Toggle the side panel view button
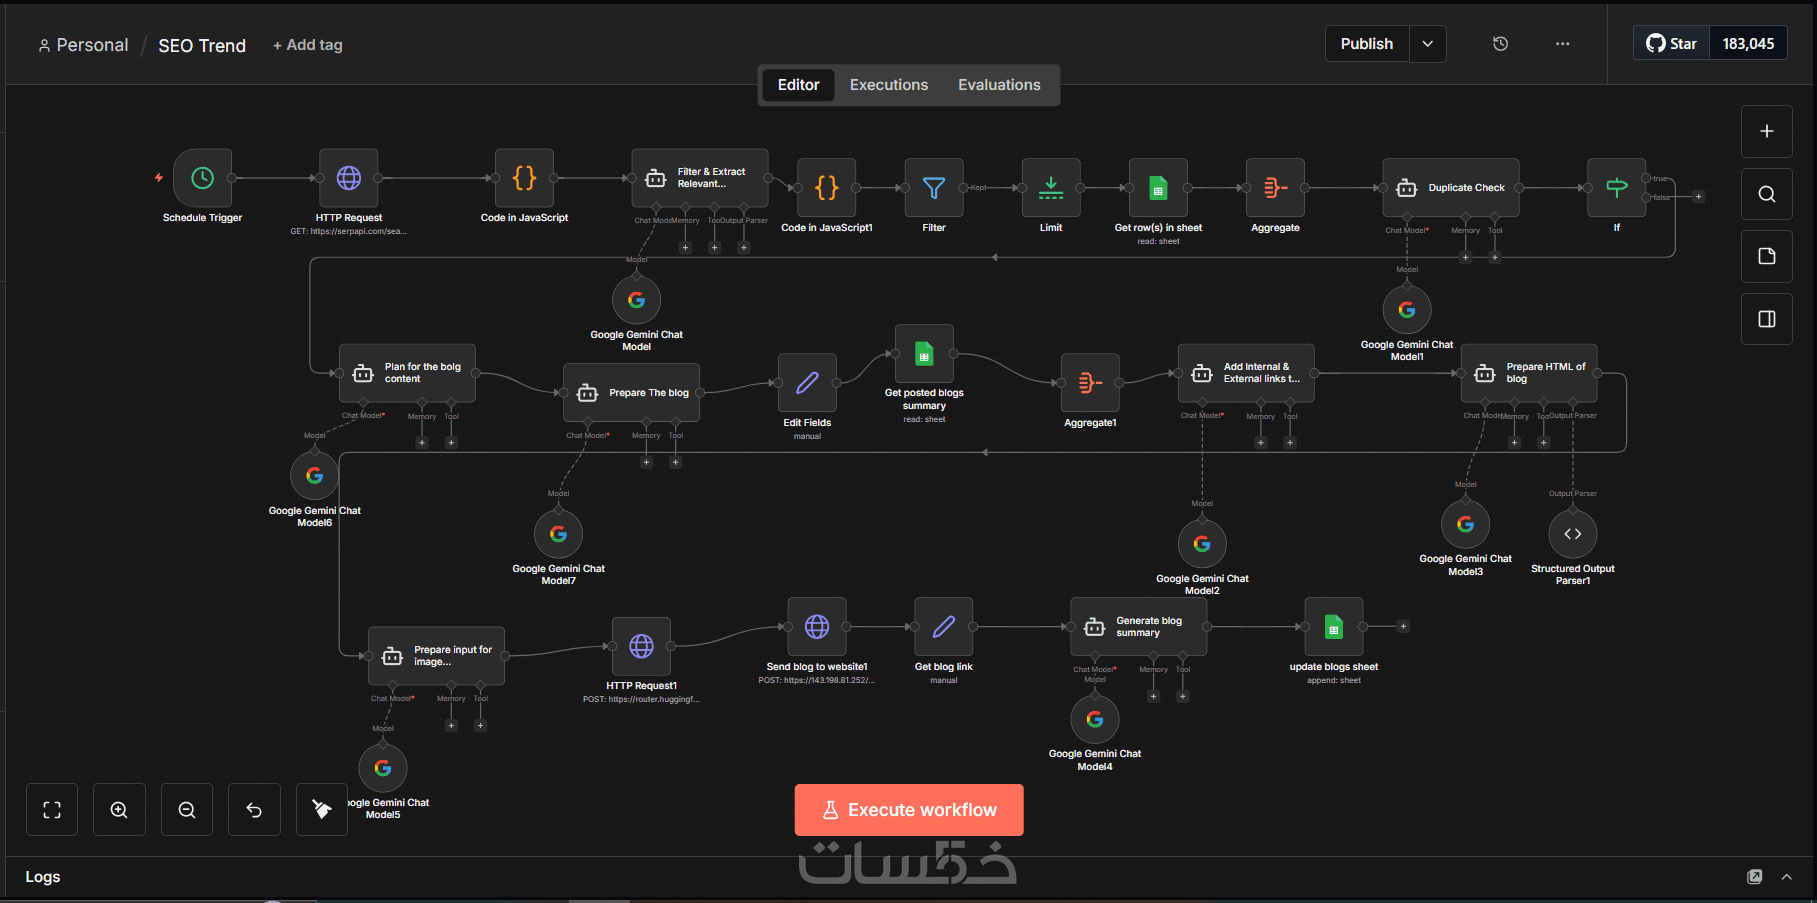 coord(1767,319)
